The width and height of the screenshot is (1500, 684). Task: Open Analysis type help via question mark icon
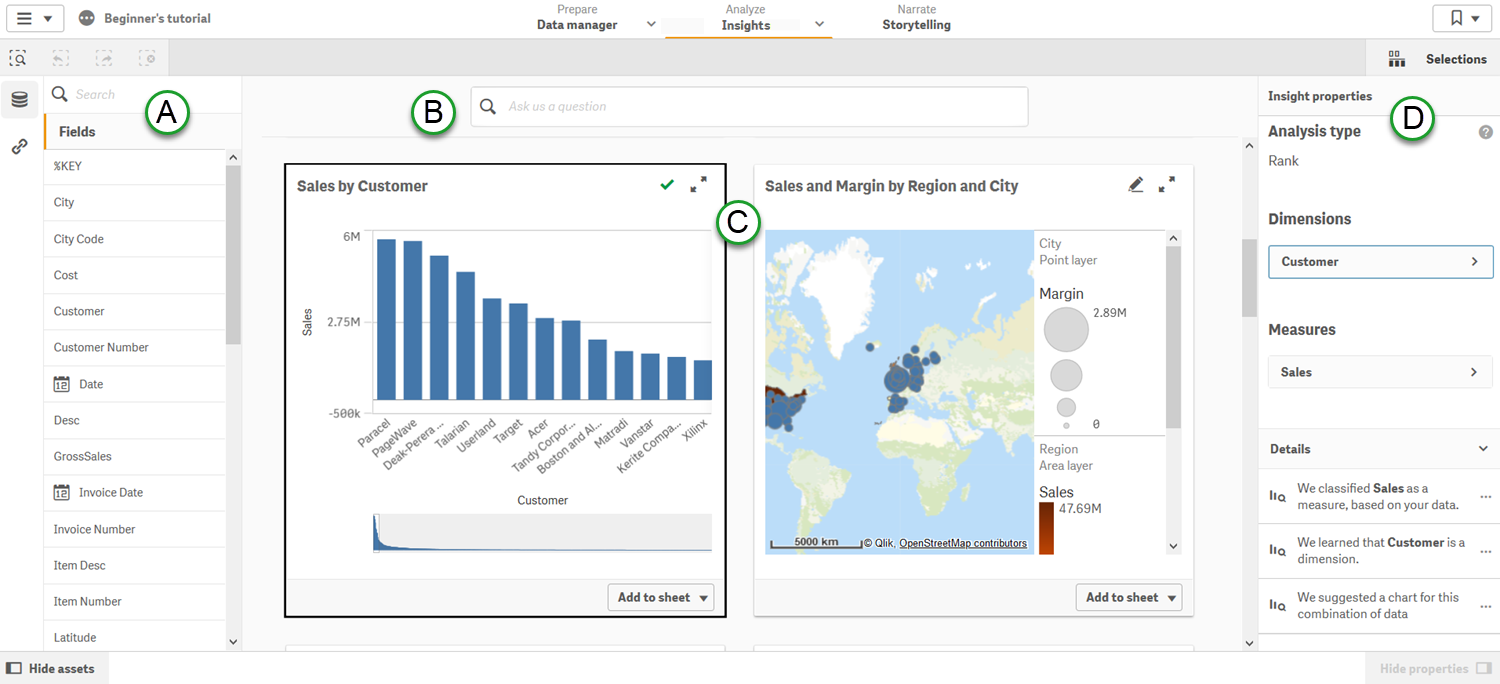coord(1485,131)
